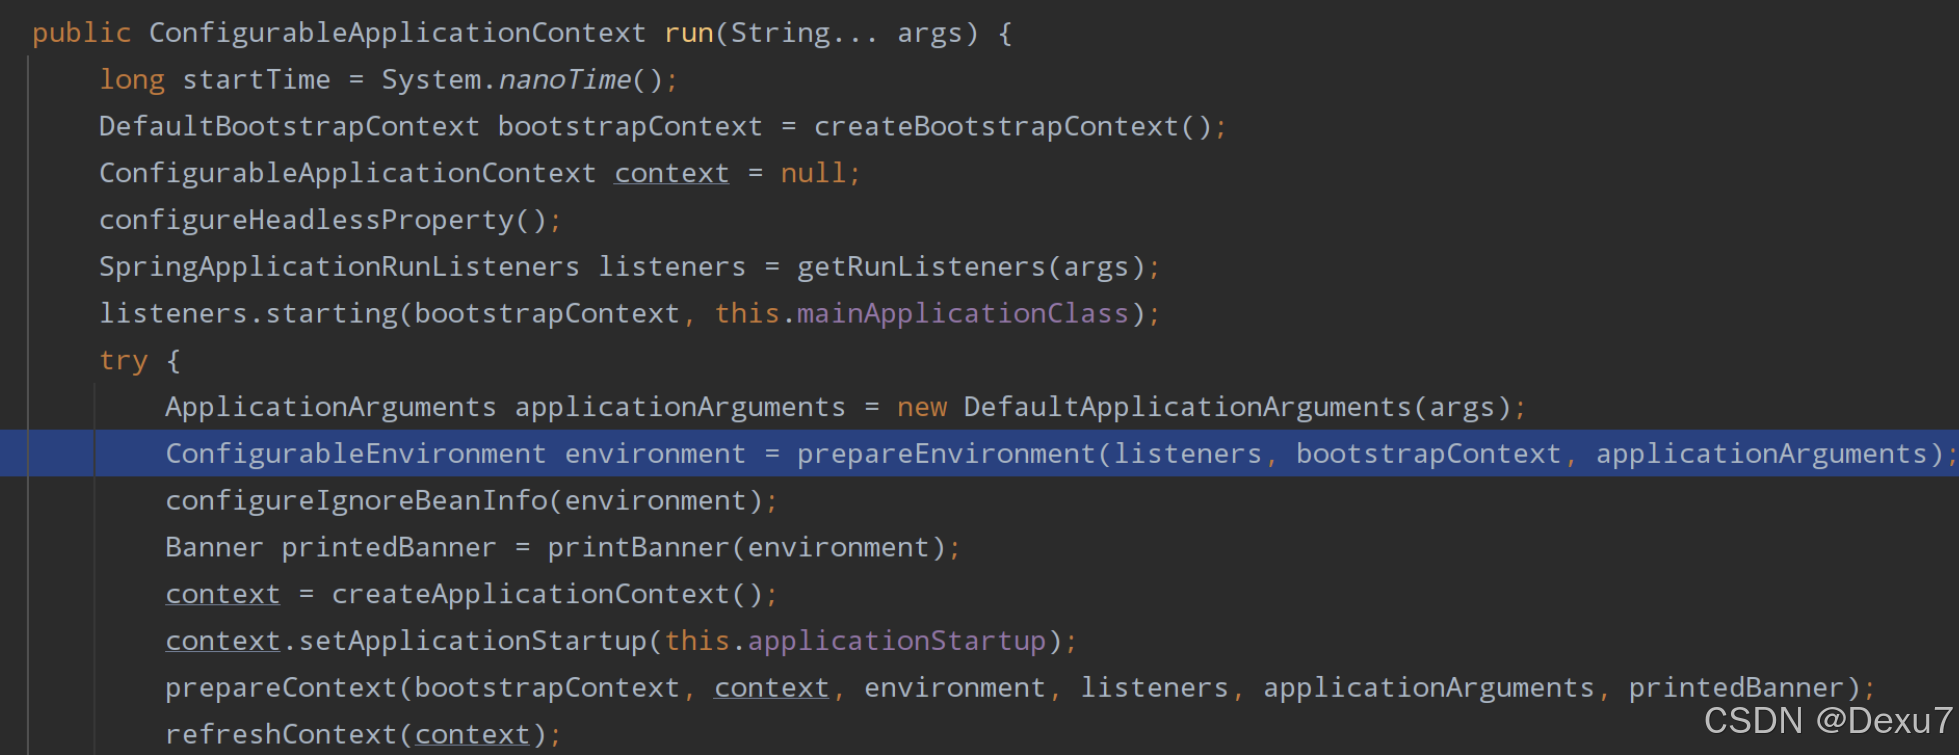Click the run method name in signature
The width and height of the screenshot is (1959, 755).
(x=689, y=33)
